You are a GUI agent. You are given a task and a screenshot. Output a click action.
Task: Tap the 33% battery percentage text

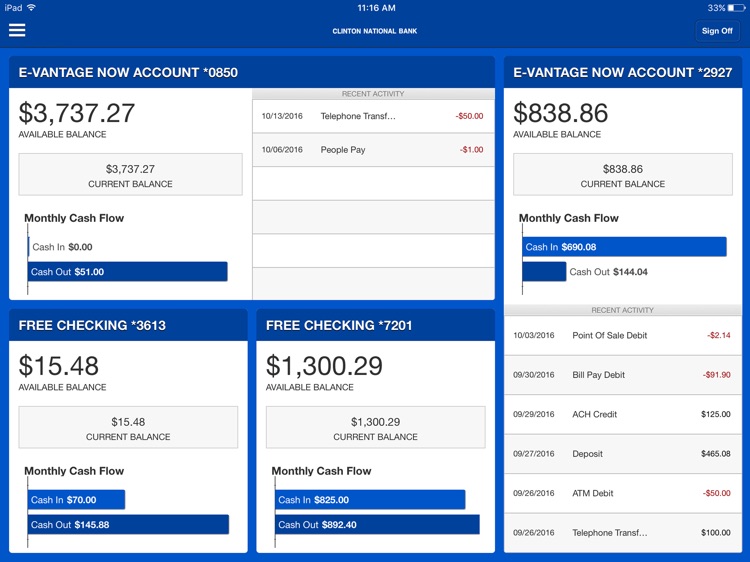click(716, 8)
